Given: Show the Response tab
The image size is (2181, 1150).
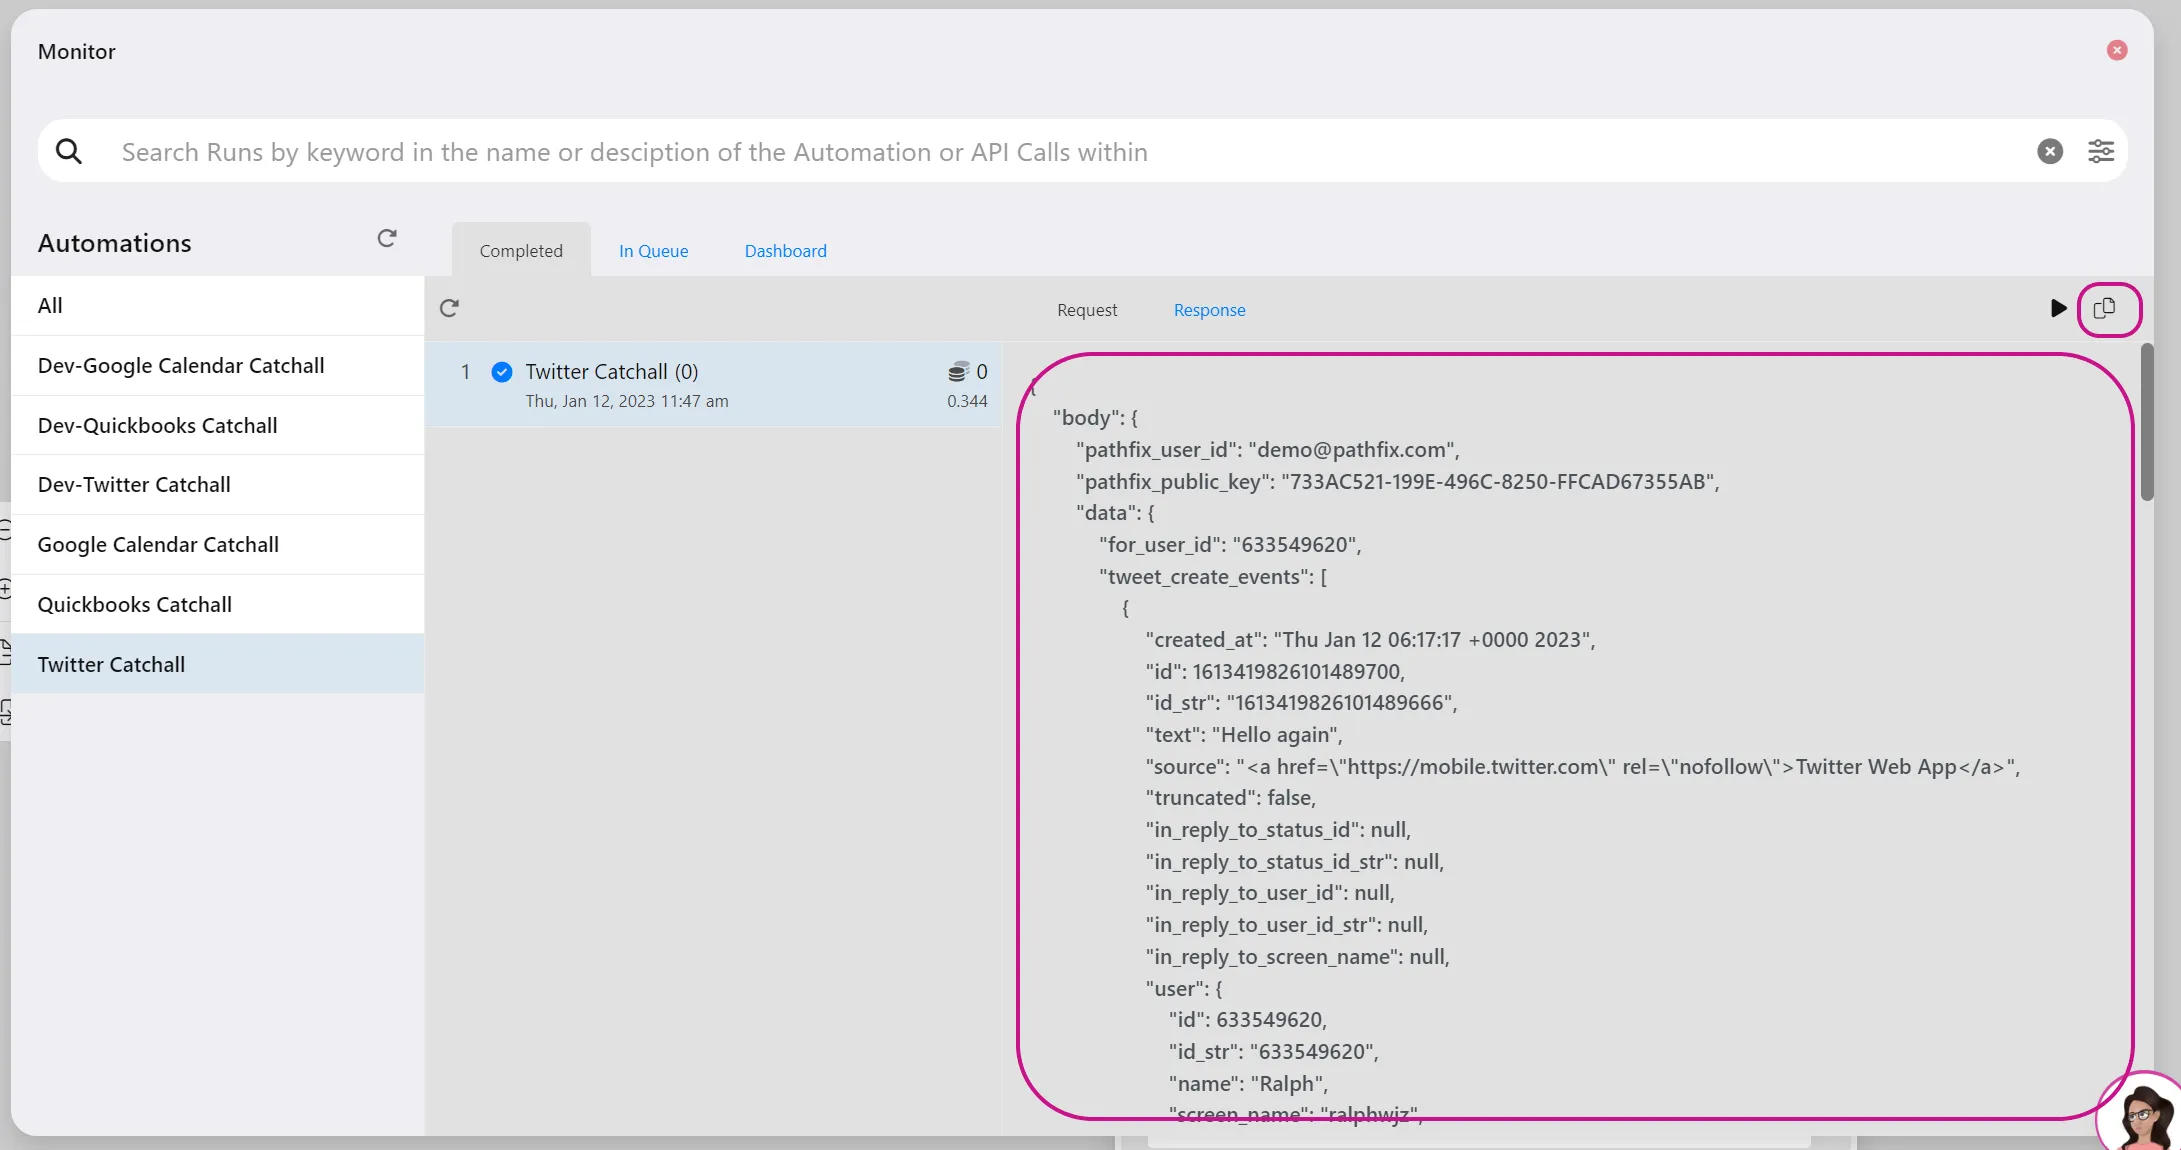Looking at the screenshot, I should [1209, 310].
